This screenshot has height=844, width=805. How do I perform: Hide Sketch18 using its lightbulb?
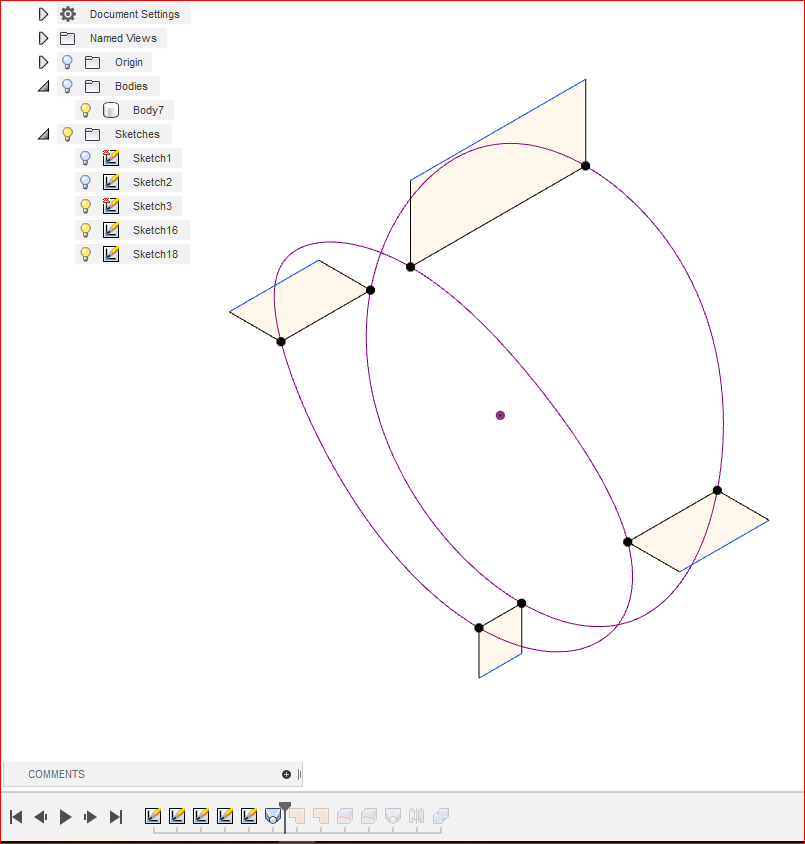(86, 254)
